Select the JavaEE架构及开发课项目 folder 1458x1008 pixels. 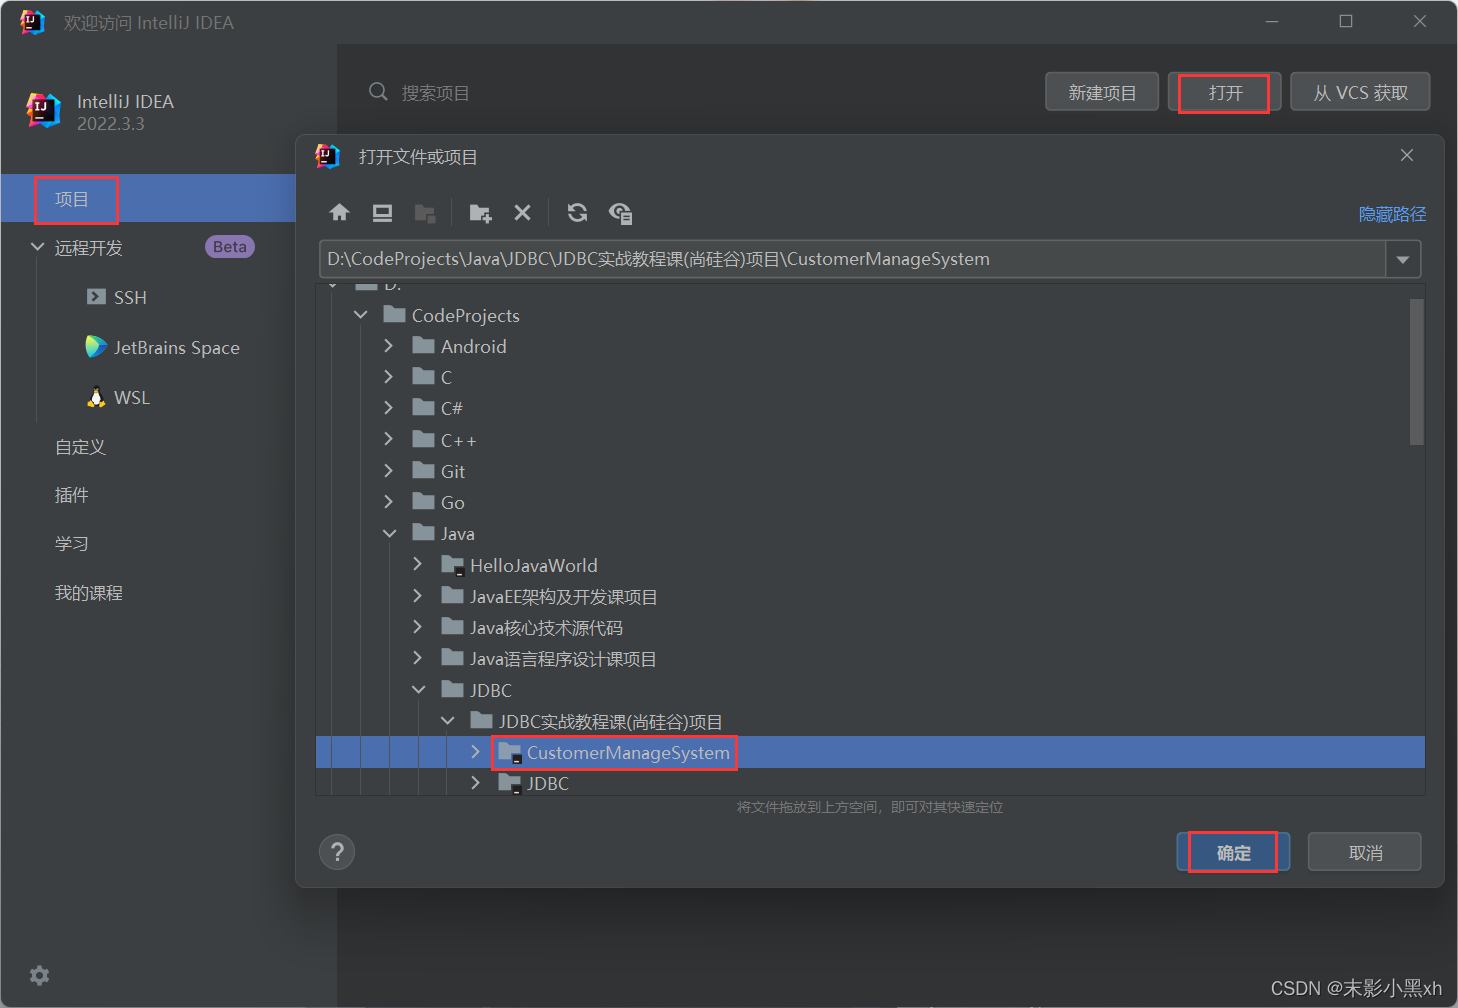pyautogui.click(x=563, y=596)
